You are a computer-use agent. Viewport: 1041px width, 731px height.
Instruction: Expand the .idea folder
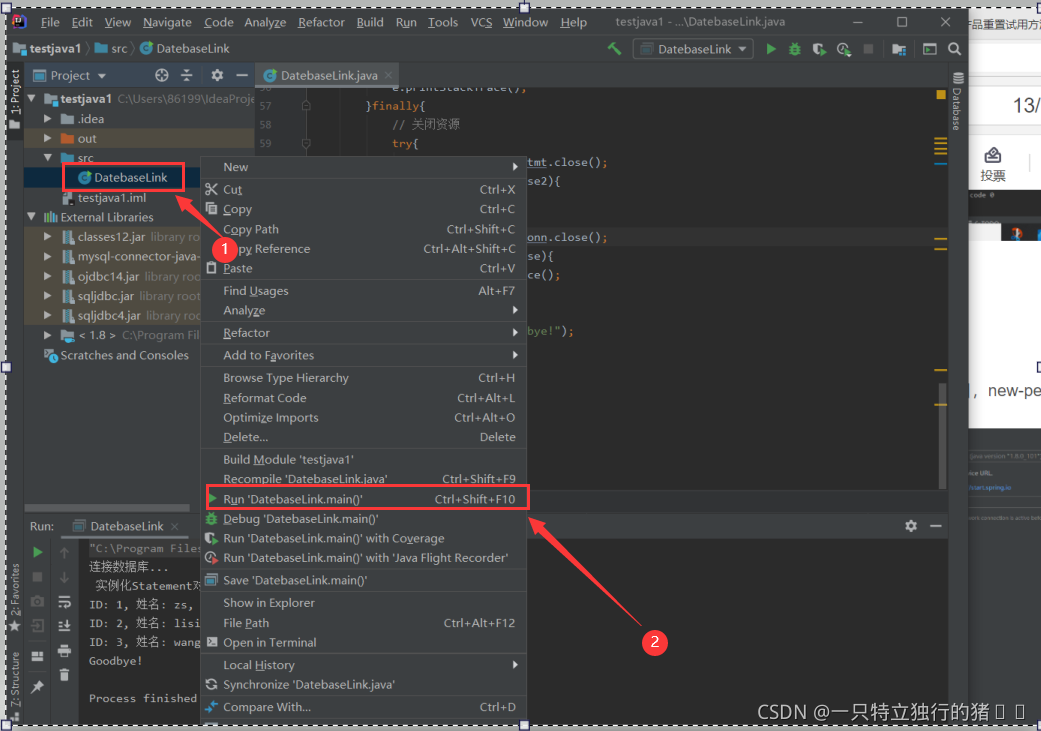47,119
